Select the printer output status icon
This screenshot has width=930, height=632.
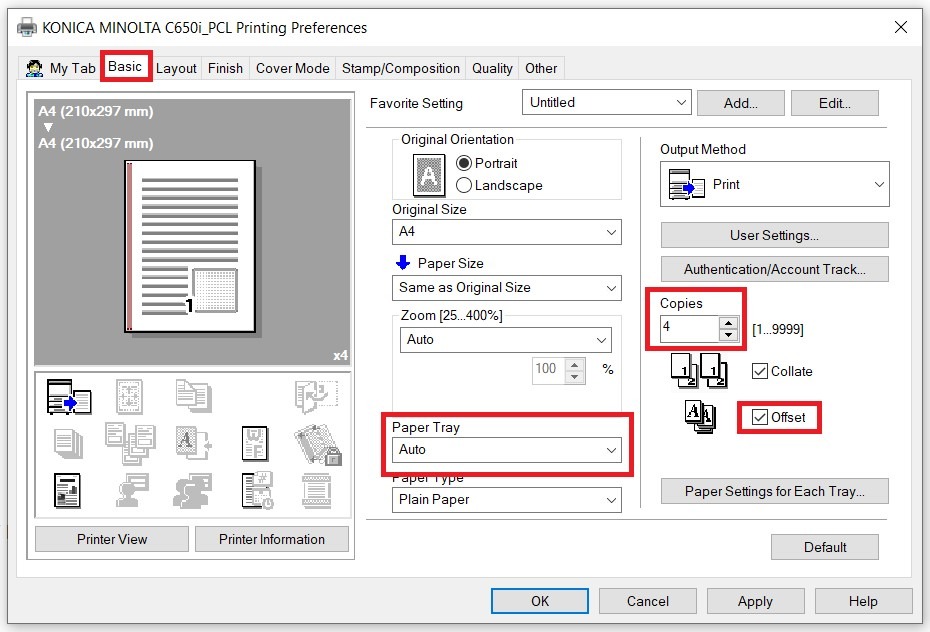point(68,397)
